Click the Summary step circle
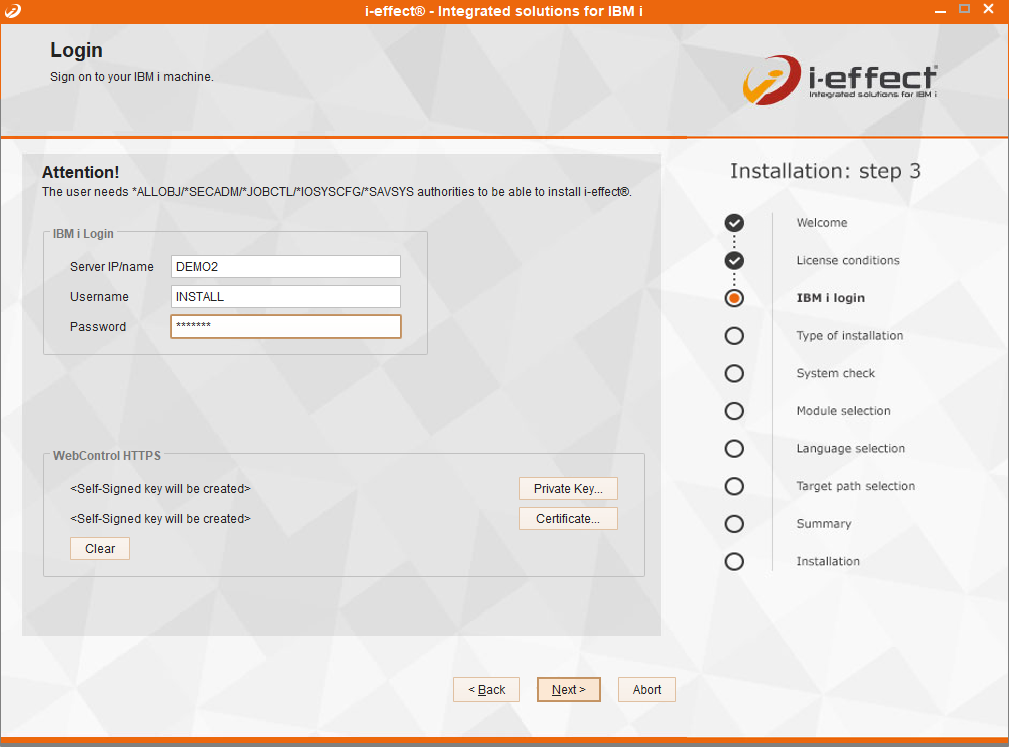 pos(734,524)
